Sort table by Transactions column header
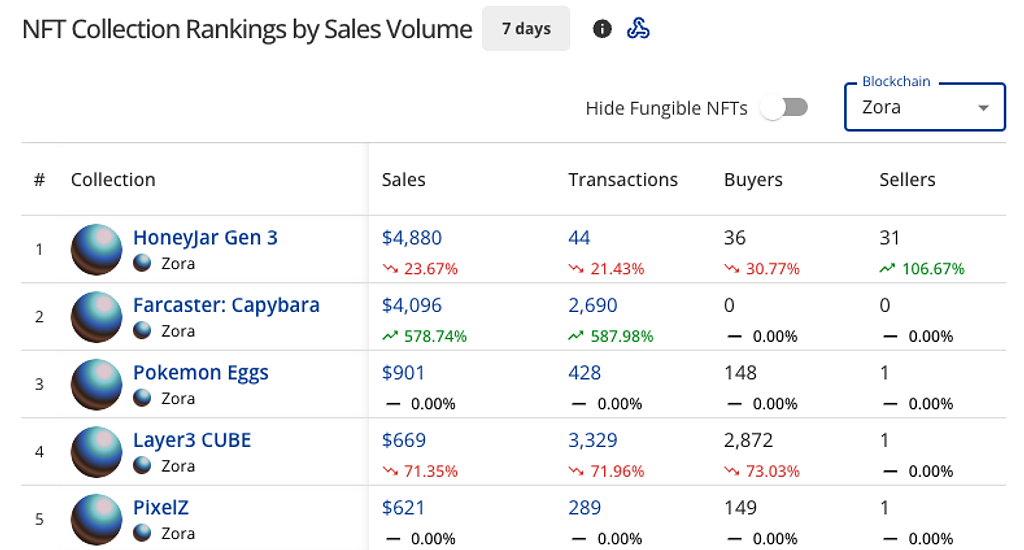The image size is (1024, 550). 622,180
